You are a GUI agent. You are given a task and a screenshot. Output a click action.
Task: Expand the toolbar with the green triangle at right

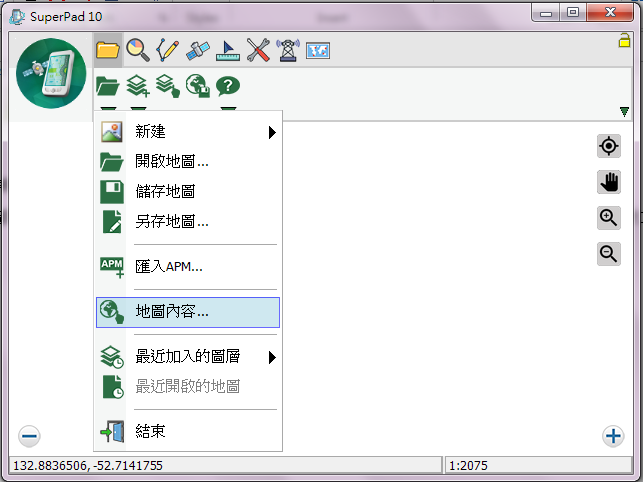click(x=624, y=112)
